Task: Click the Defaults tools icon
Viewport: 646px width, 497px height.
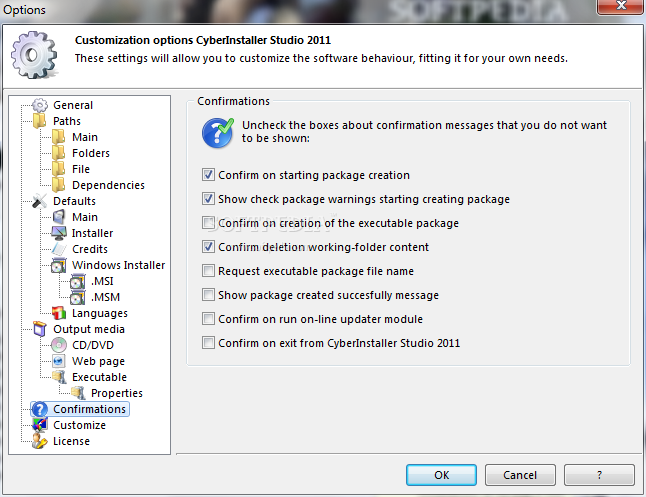Action: (x=40, y=201)
